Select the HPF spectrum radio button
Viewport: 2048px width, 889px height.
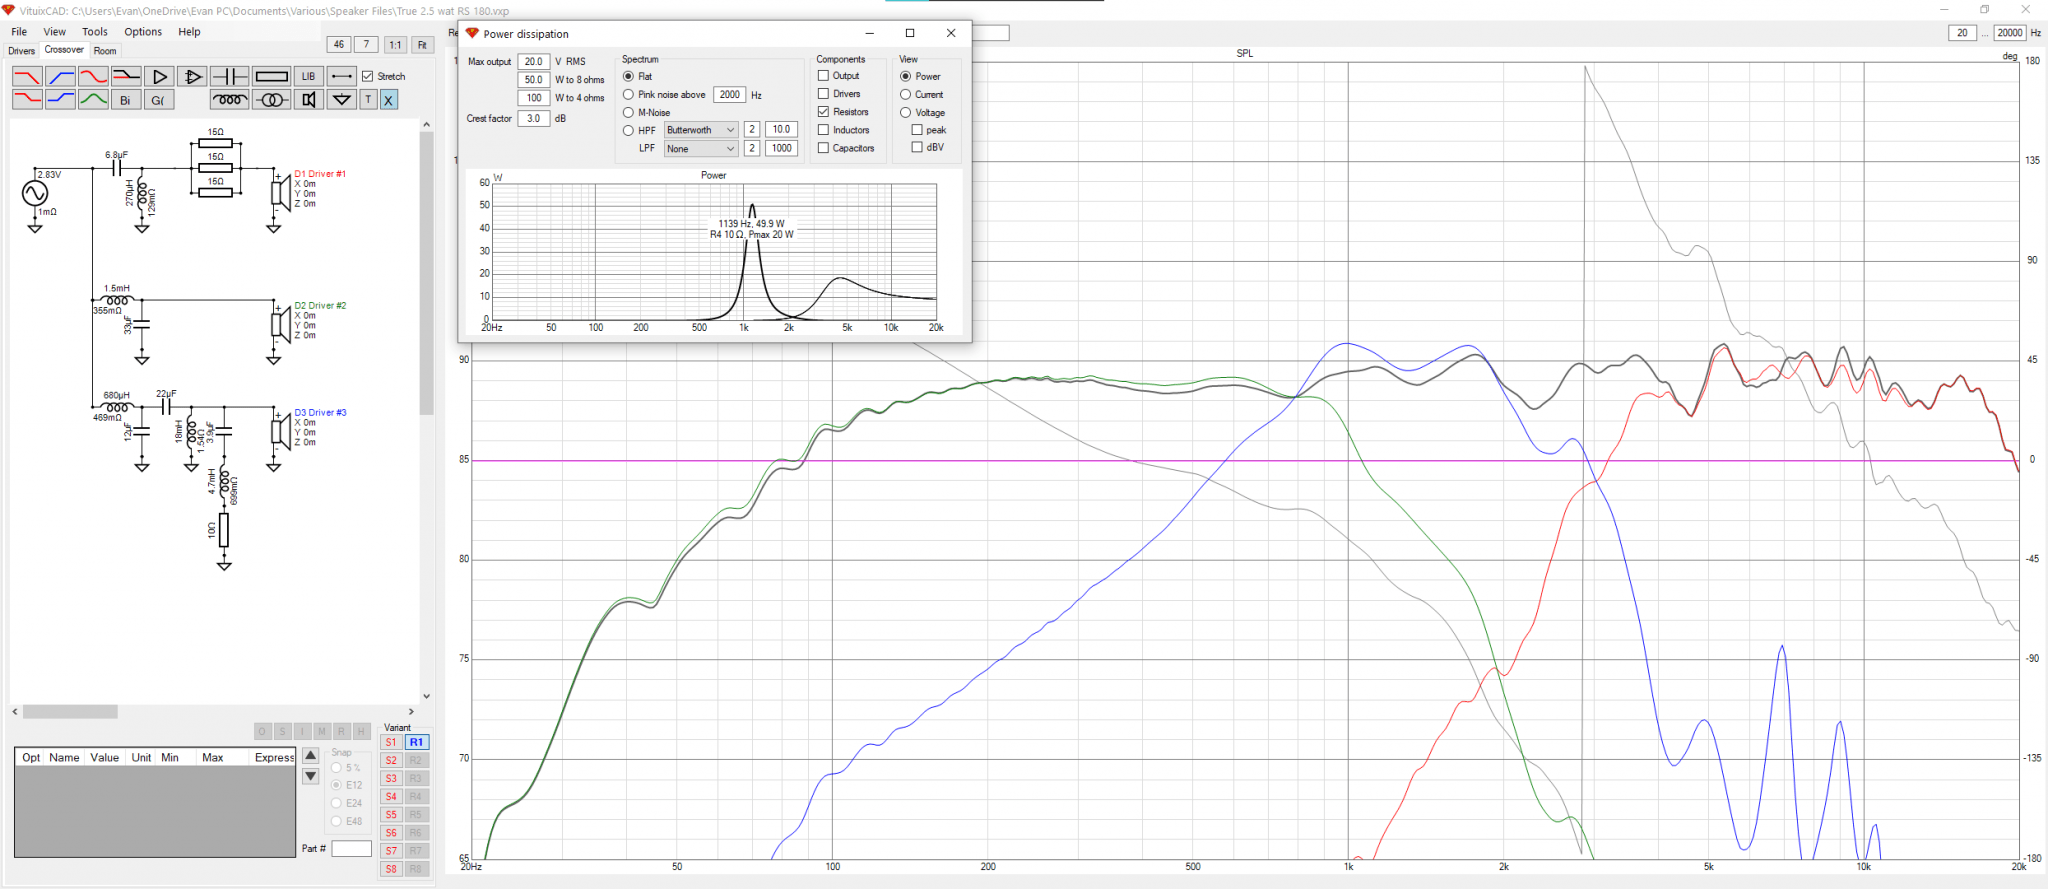click(628, 130)
